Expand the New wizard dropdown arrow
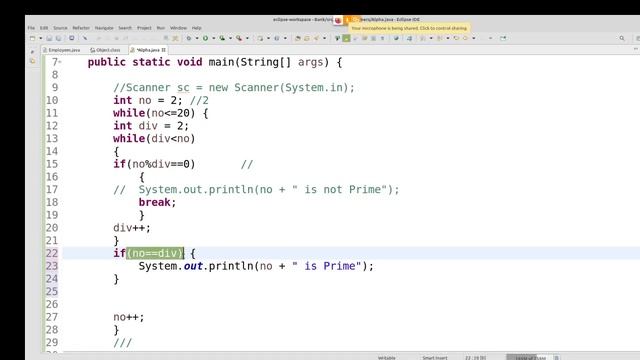This screenshot has width=640, height=360. pyautogui.click(x=40, y=38)
